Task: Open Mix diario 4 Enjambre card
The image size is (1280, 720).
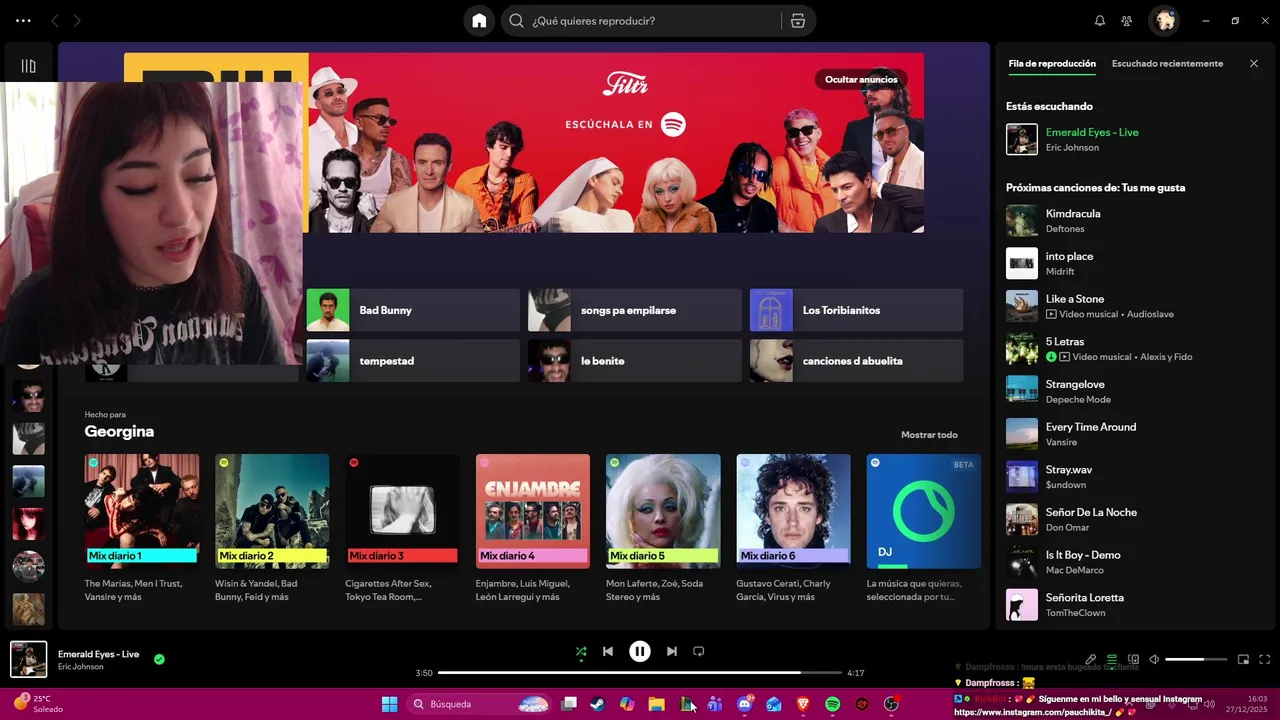Action: click(x=533, y=528)
